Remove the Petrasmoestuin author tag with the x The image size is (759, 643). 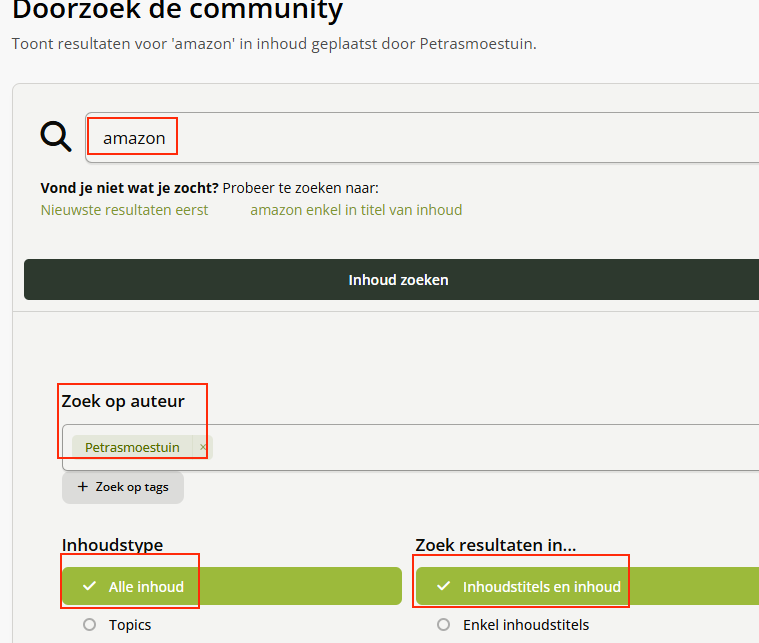[x=203, y=447]
